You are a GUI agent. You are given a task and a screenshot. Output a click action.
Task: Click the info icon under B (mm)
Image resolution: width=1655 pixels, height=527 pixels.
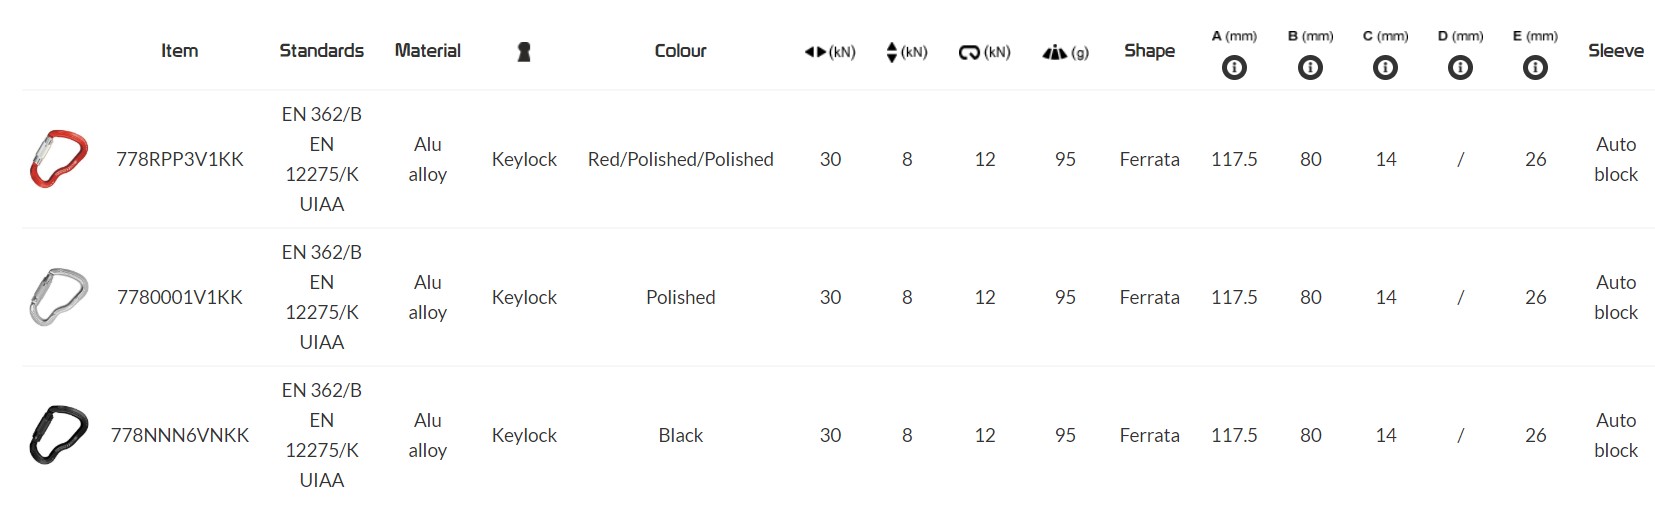pyautogui.click(x=1310, y=68)
